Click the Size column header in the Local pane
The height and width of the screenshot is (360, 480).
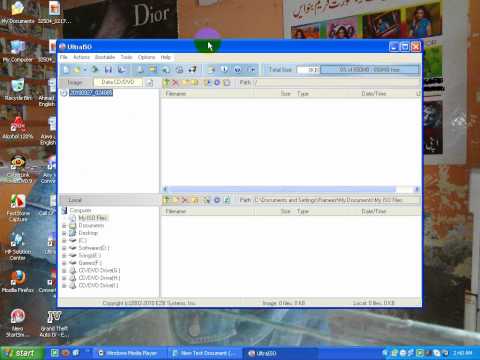pos(273,211)
